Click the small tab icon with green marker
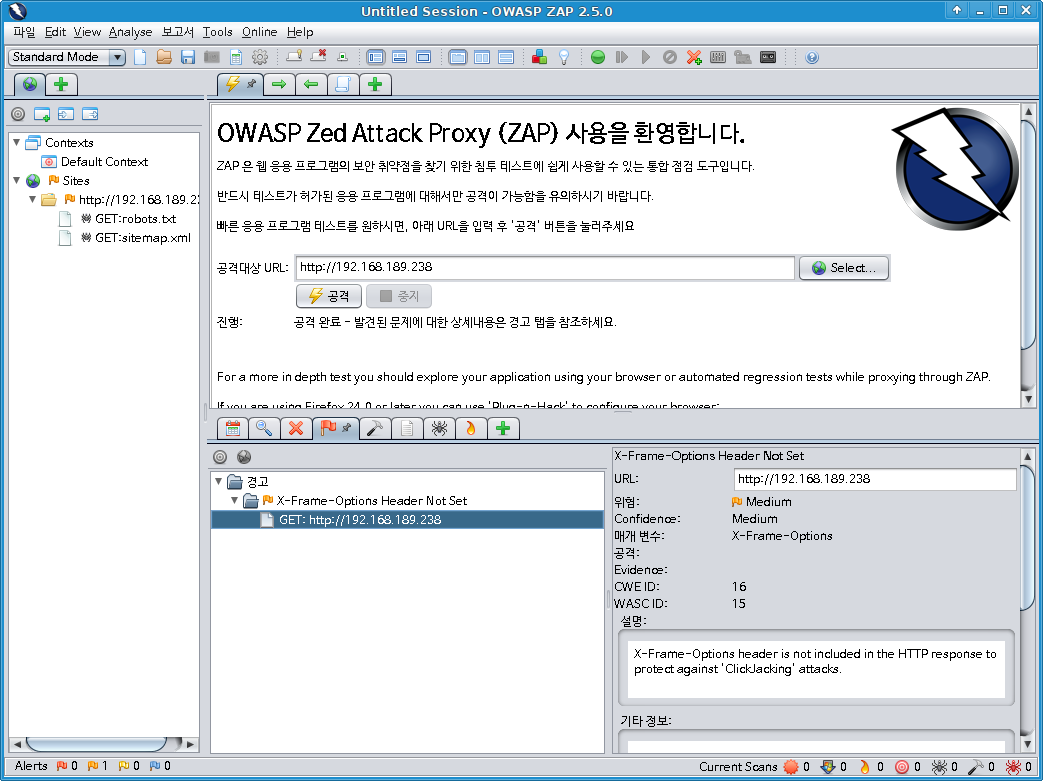Screen dimensions: 1043x781 pyautogui.click(x=342, y=57)
